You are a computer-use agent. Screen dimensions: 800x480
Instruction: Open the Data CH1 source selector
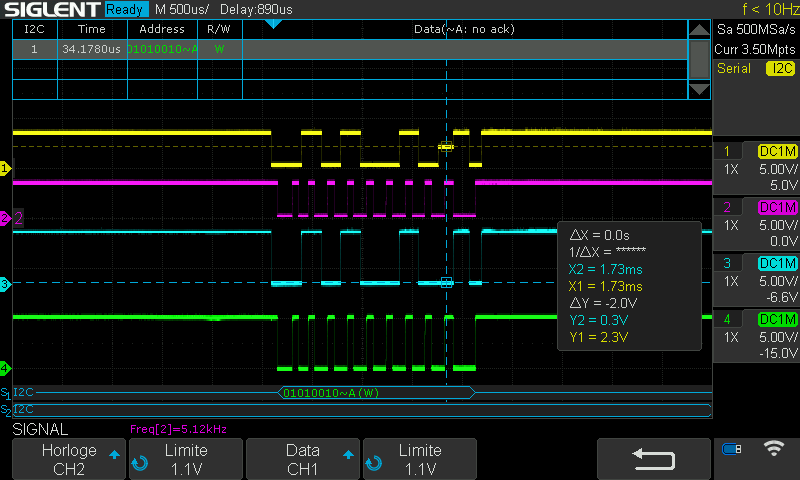pyautogui.click(x=303, y=459)
